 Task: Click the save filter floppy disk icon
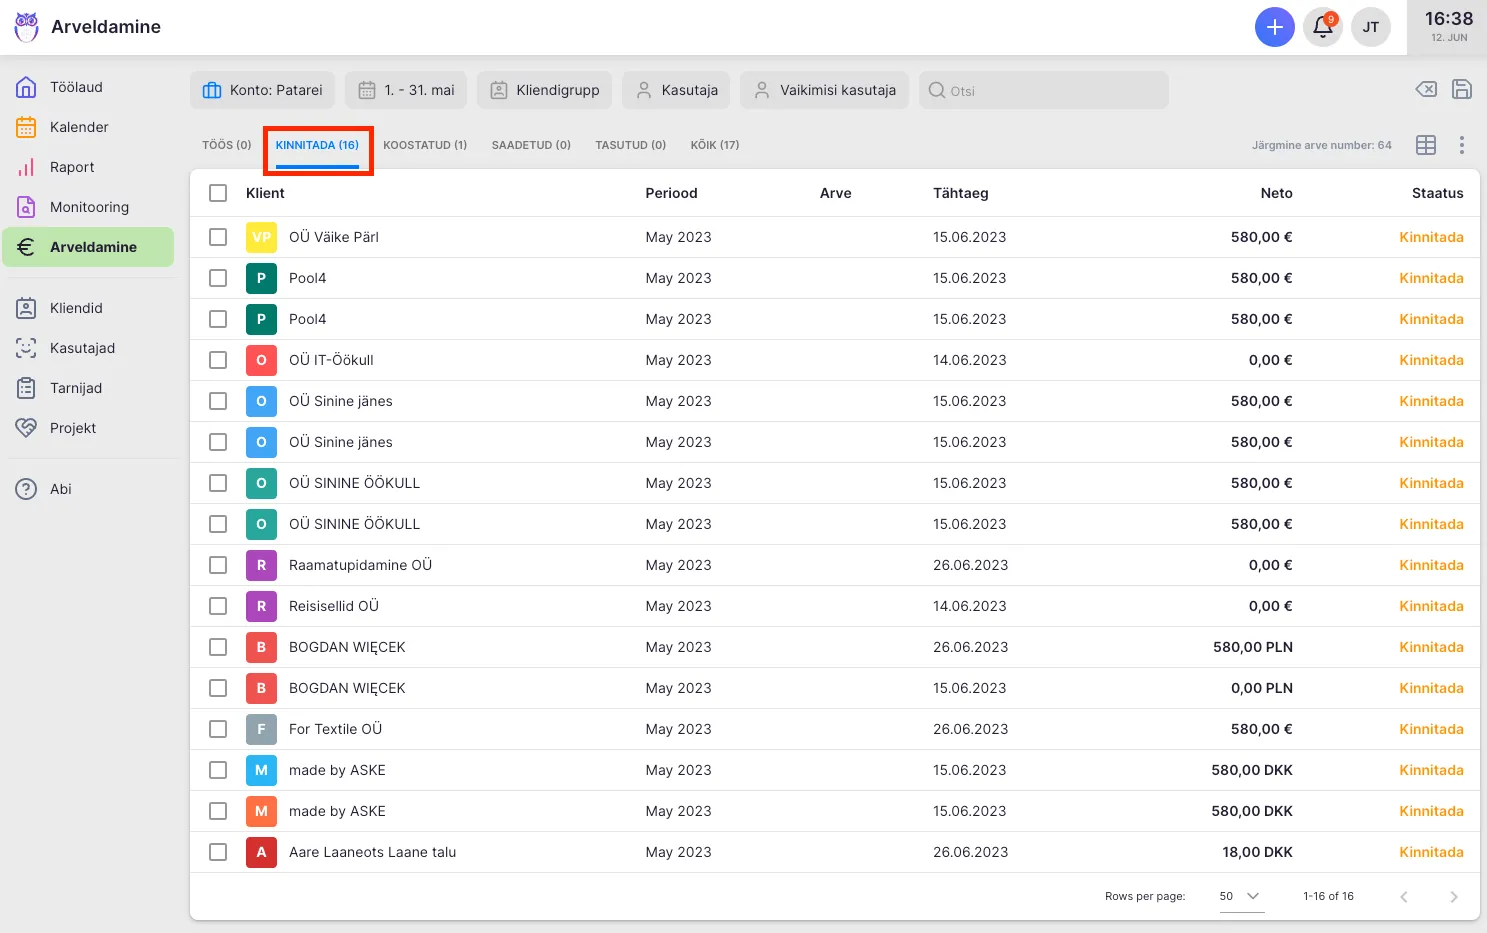[1461, 90]
